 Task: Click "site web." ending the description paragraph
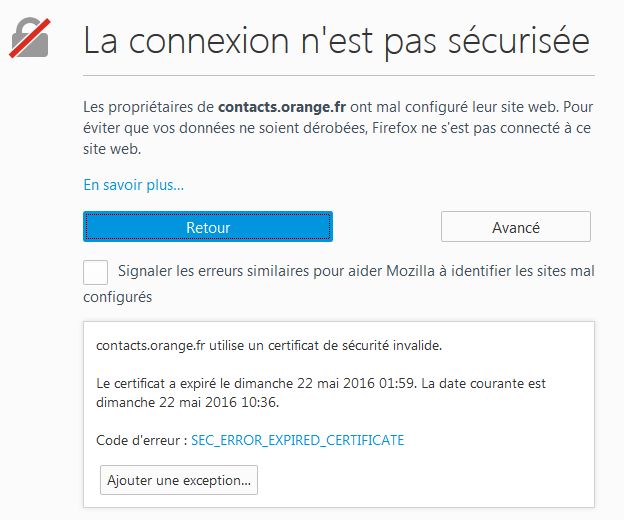pos(112,149)
